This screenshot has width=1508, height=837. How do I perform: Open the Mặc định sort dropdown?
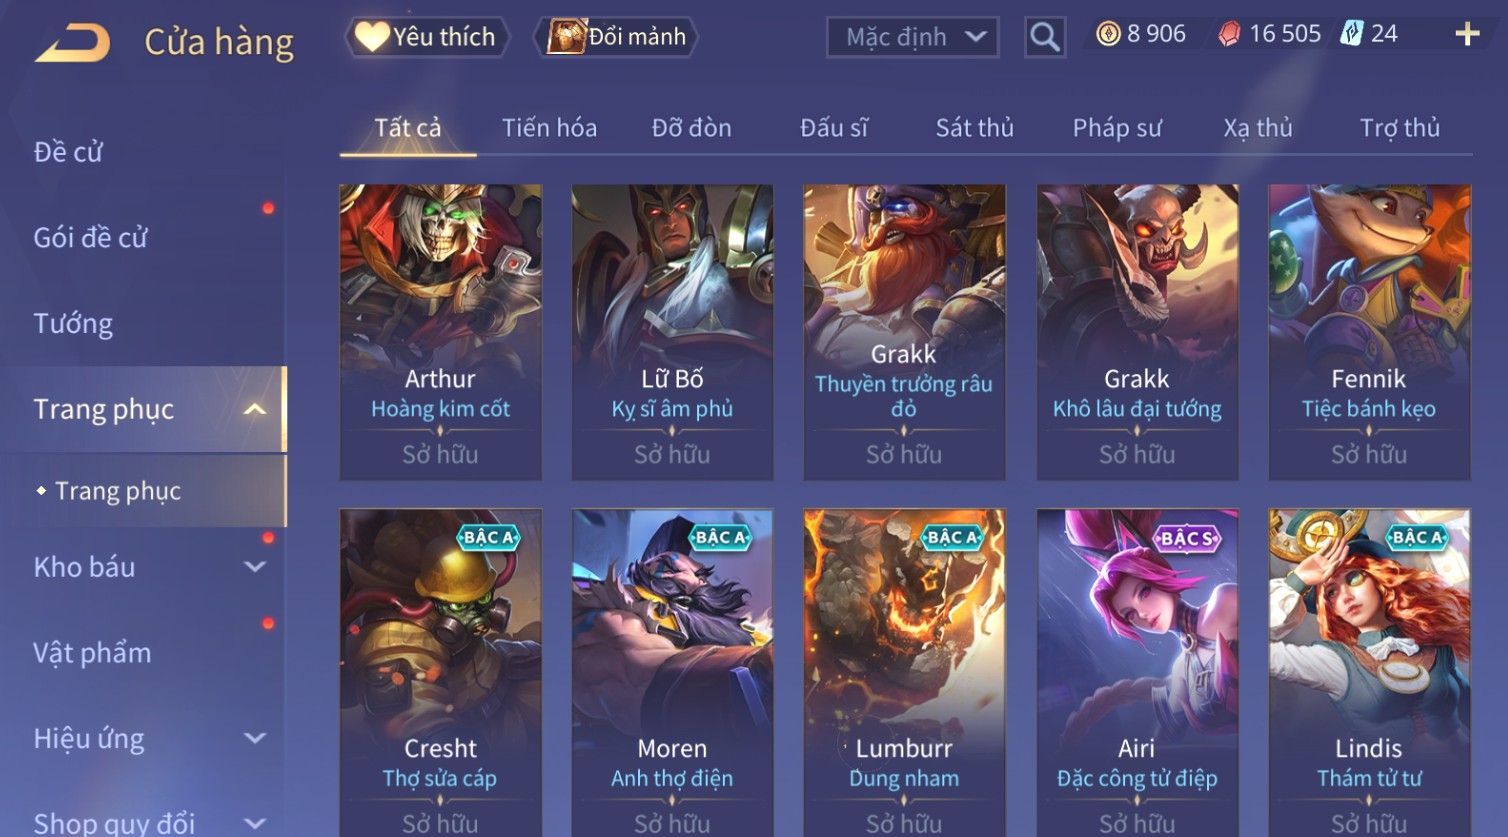click(x=912, y=37)
